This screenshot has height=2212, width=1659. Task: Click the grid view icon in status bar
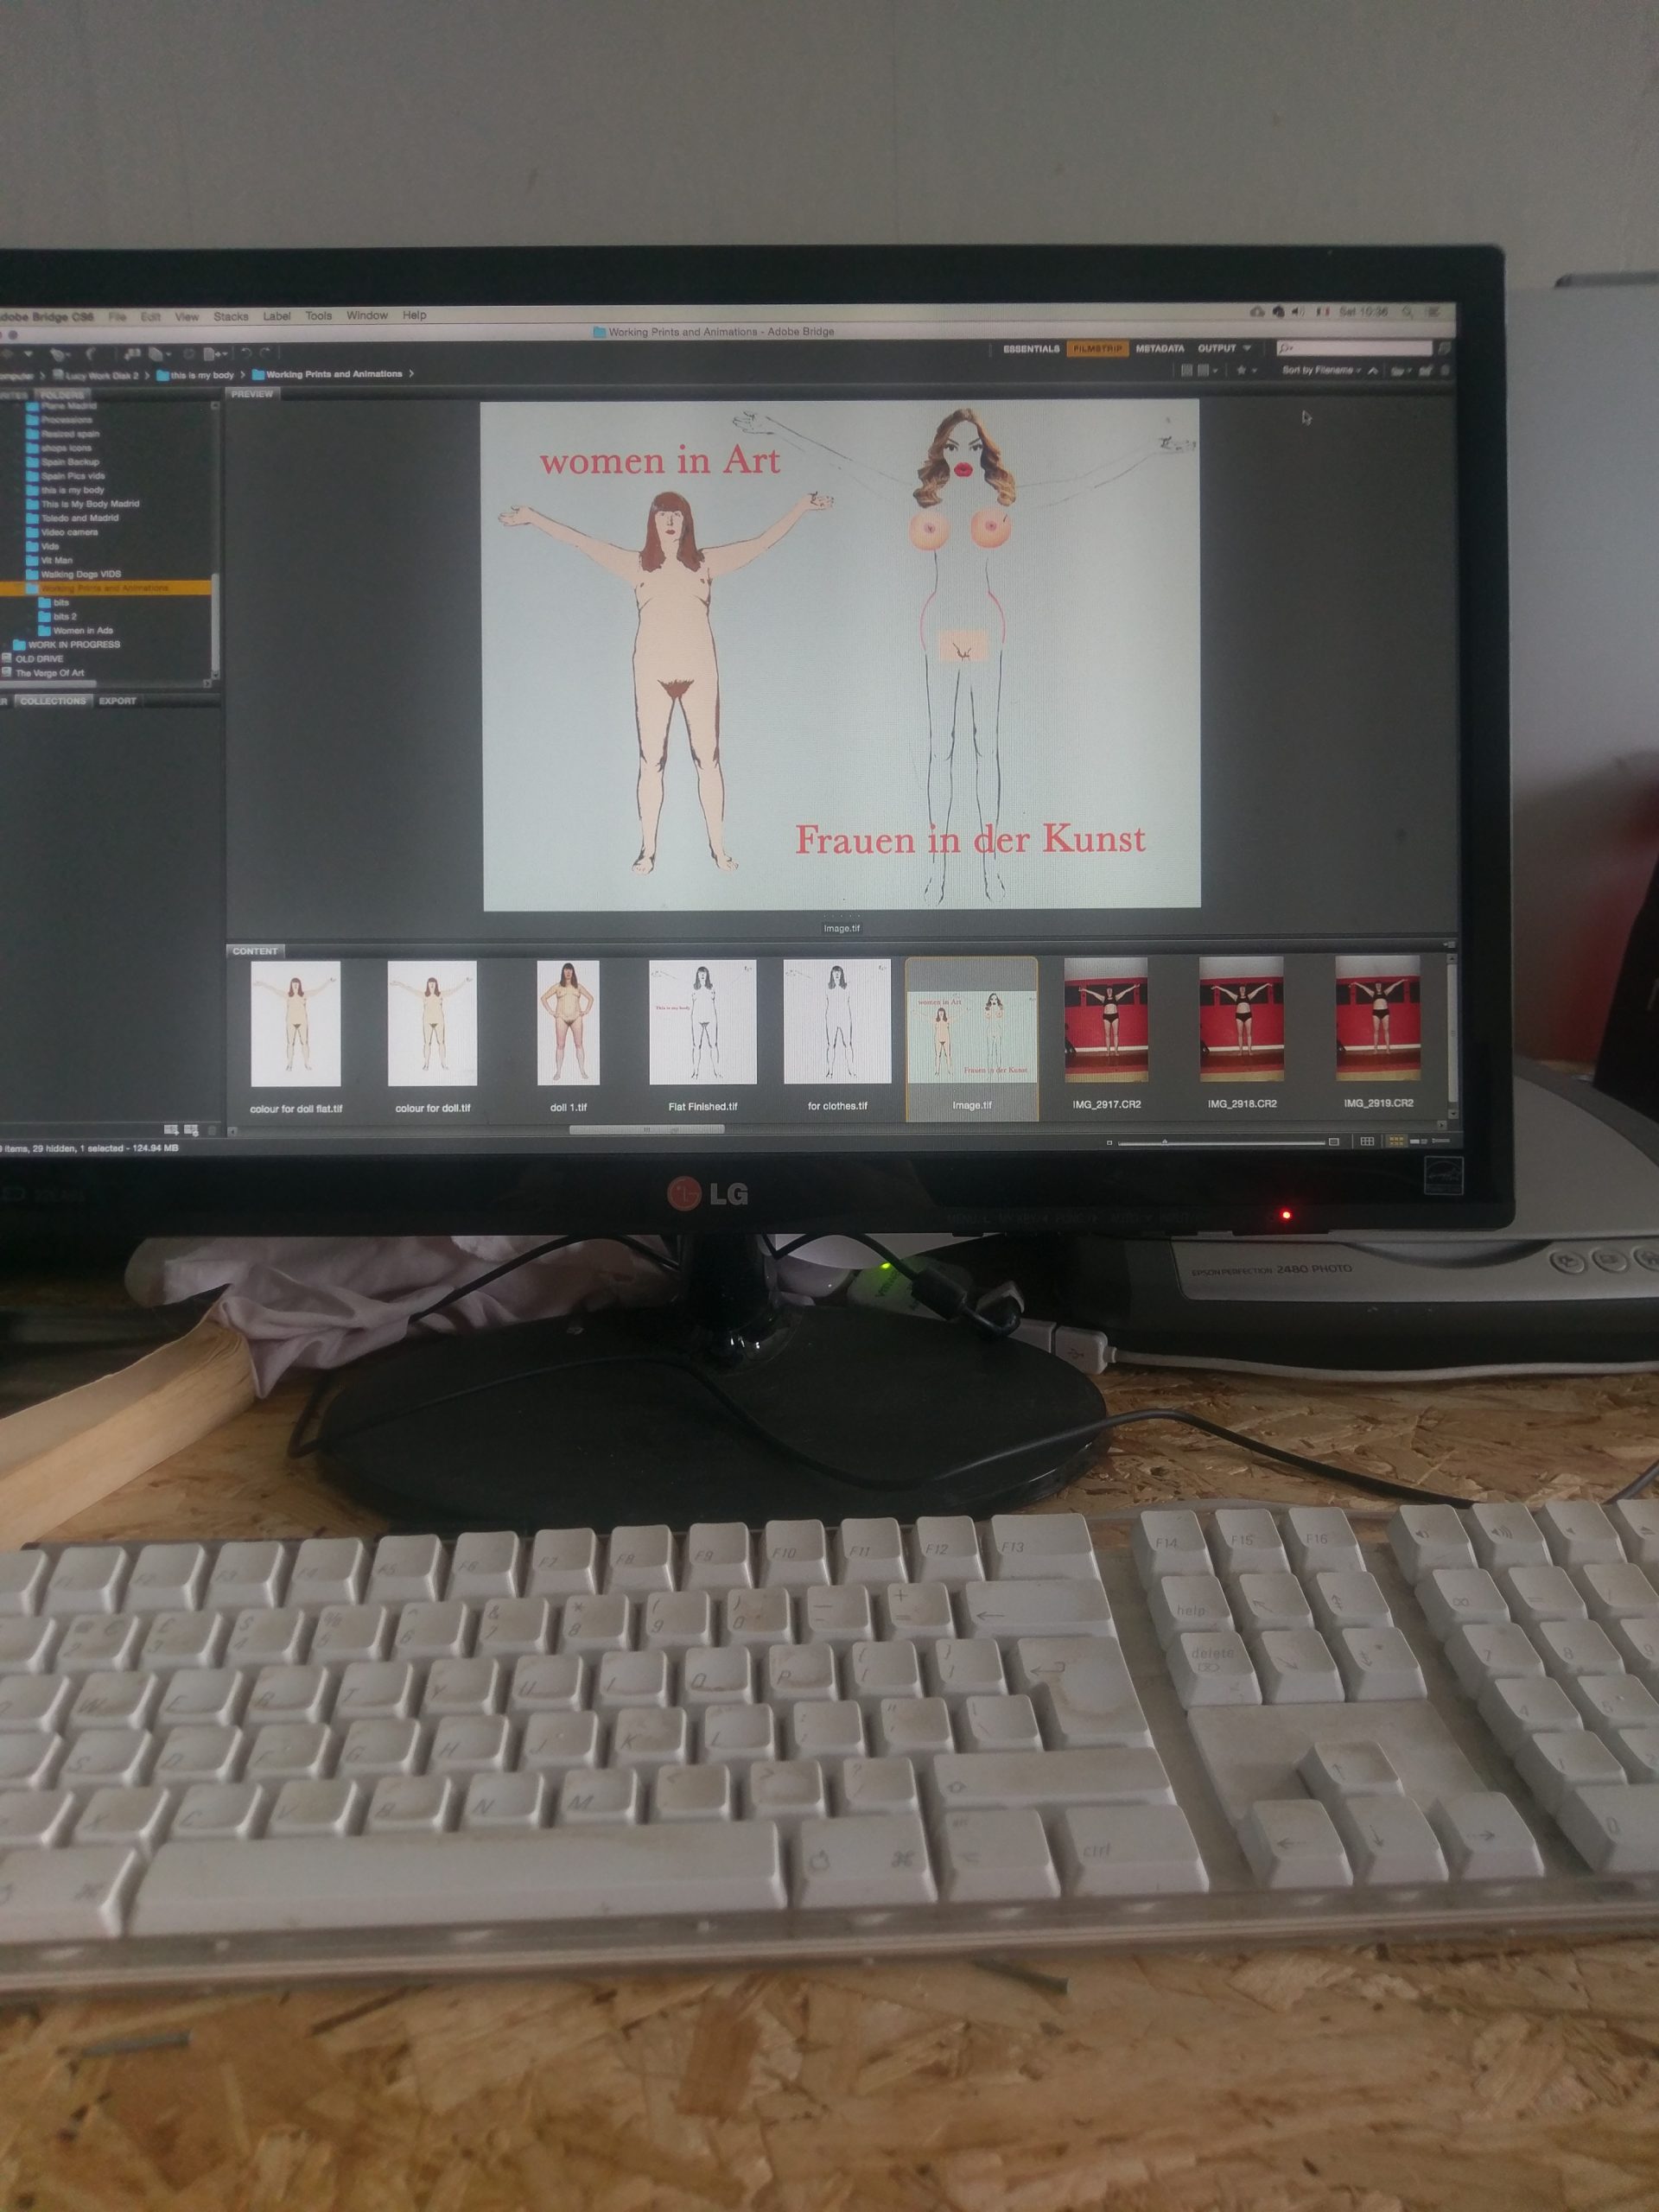1396,1141
